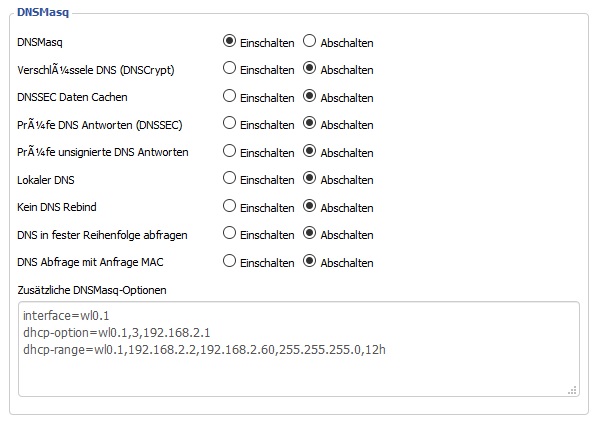This screenshot has width=600, height=425.
Task: Enable Kein DNS Rebind
Action: [x=229, y=207]
